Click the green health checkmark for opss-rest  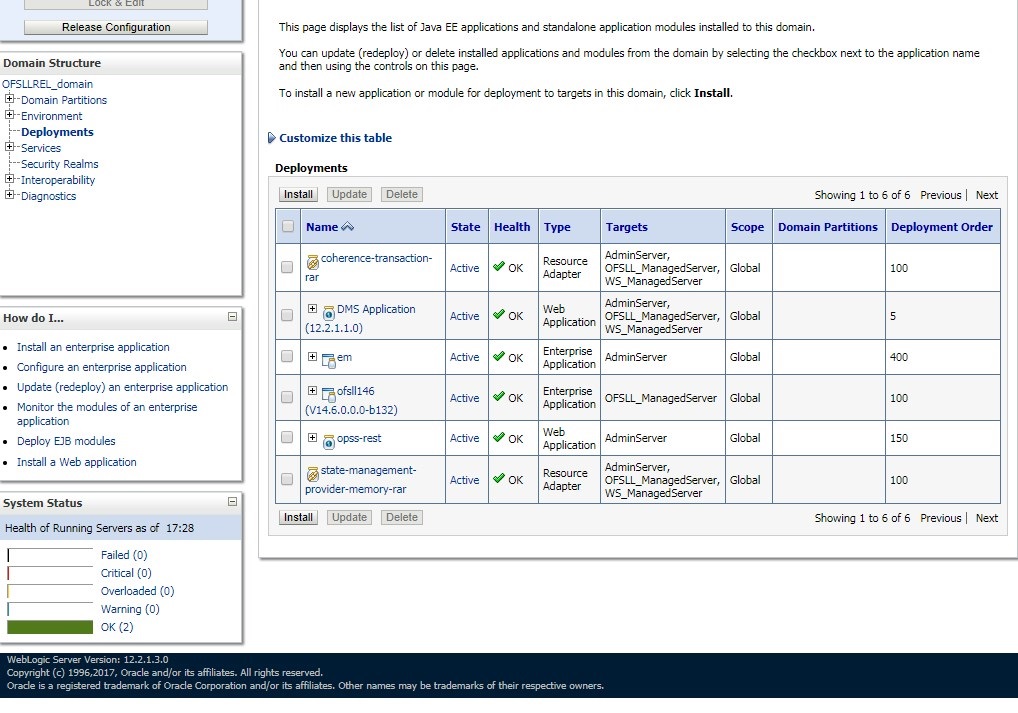[499, 437]
